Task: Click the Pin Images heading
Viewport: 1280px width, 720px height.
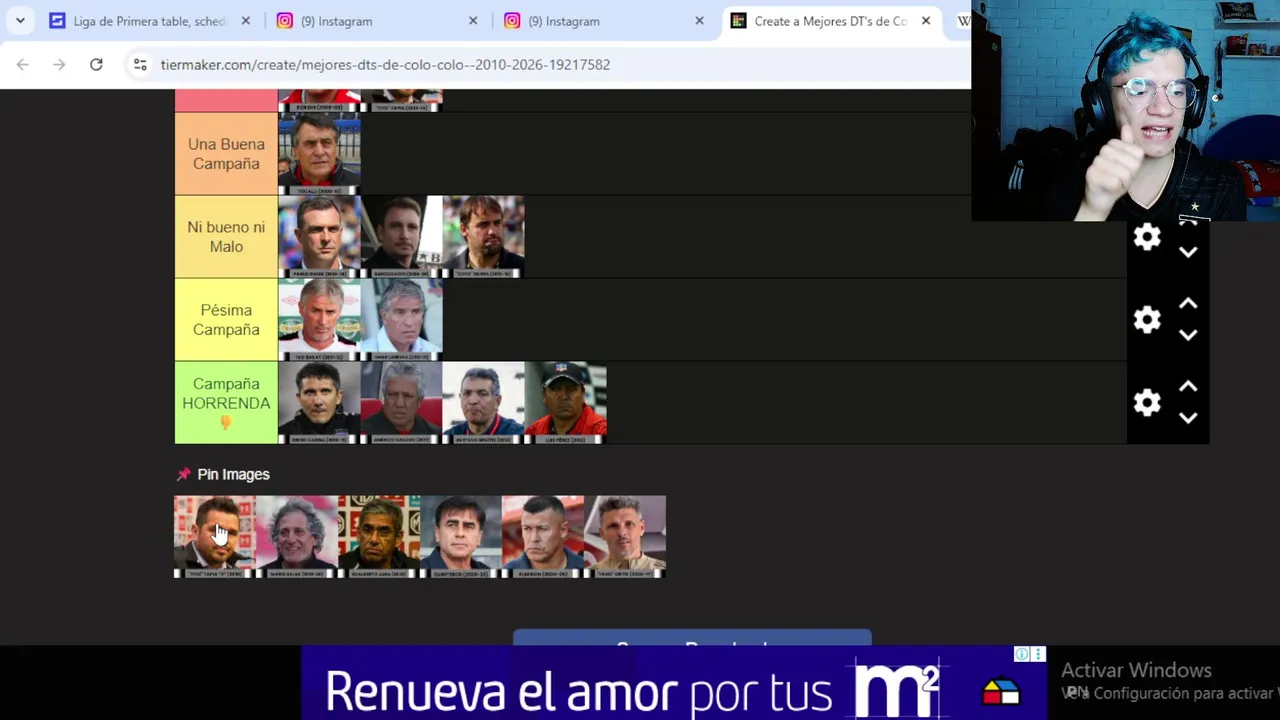Action: pos(233,474)
